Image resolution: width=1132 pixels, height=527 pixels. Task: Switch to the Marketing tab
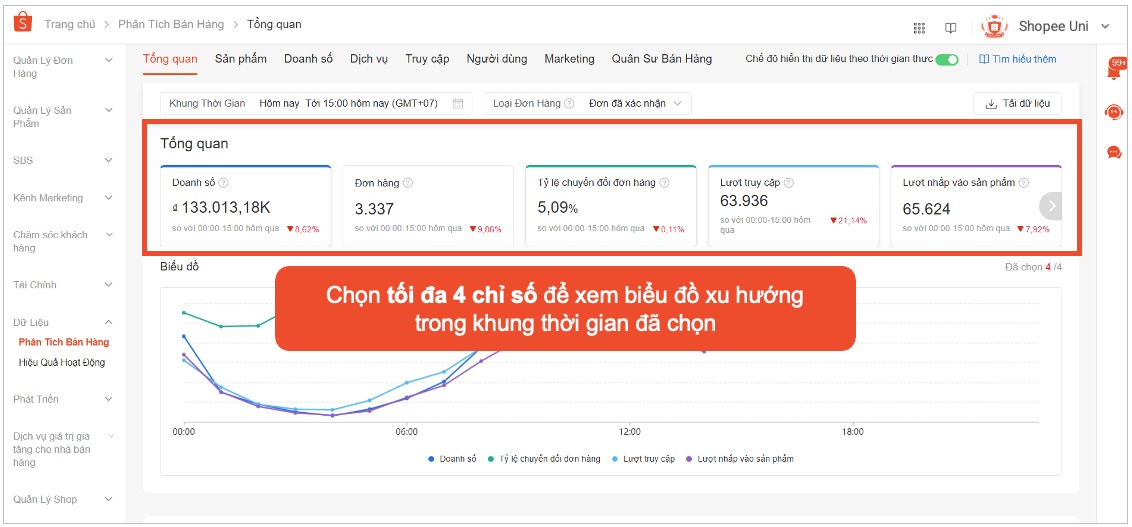click(x=570, y=58)
